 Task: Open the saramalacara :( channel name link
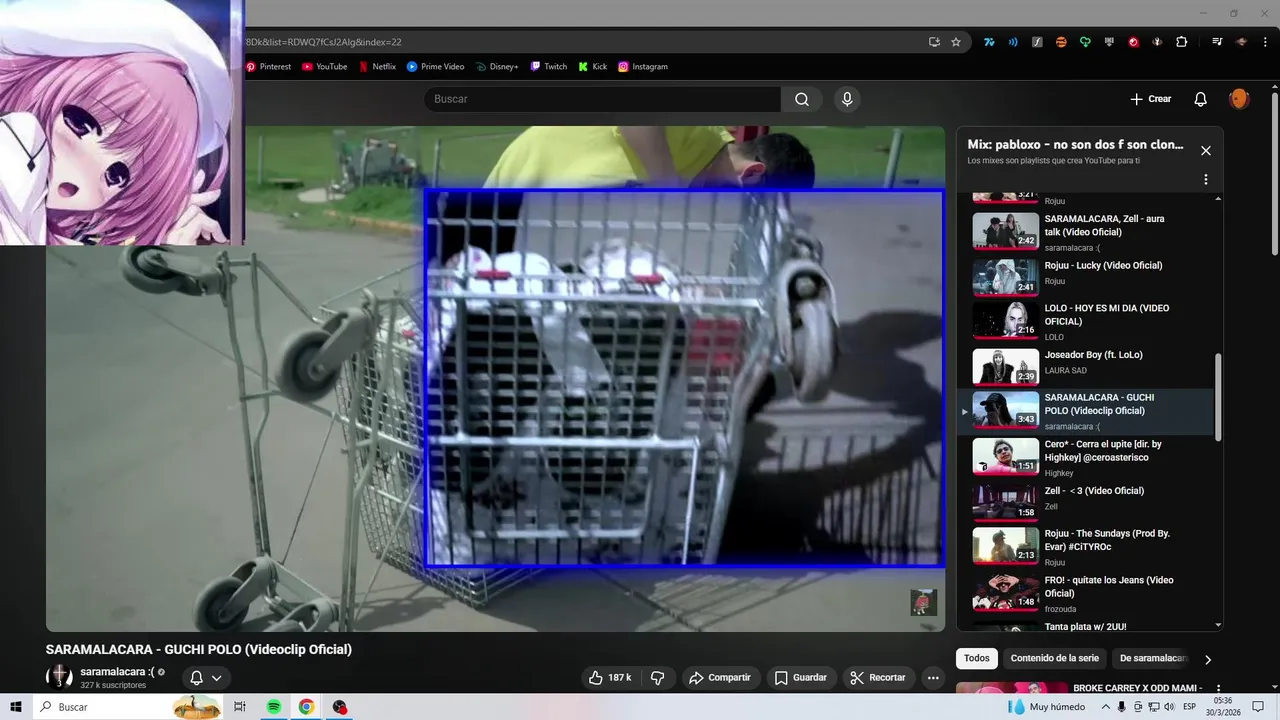pos(117,672)
